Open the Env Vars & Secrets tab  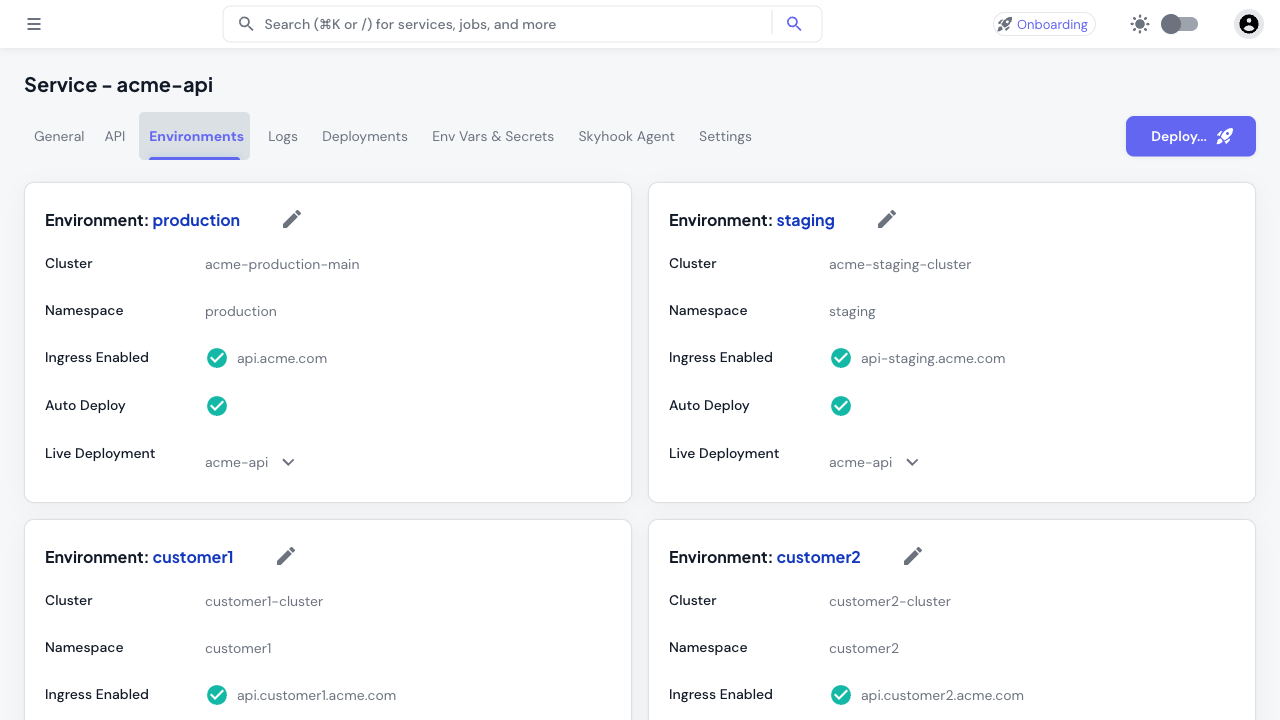coord(493,136)
